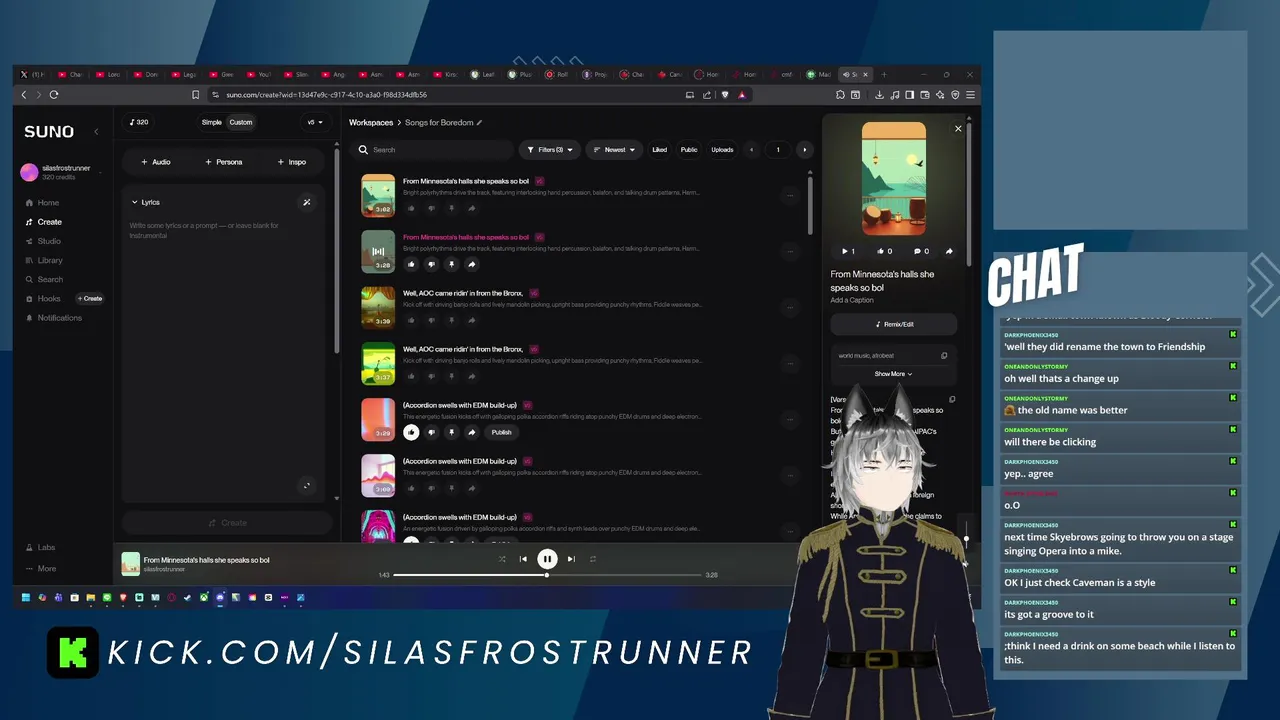Add Audio to the creation
Image resolution: width=1280 pixels, height=720 pixels.
pyautogui.click(x=155, y=162)
